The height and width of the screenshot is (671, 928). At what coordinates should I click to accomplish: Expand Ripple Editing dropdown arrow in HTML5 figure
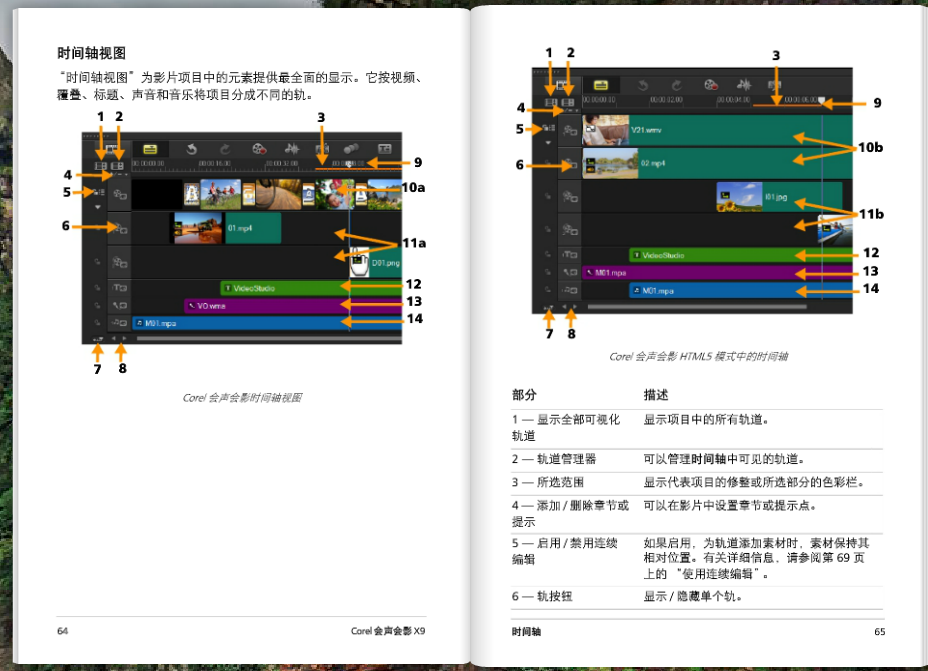[x=548, y=143]
